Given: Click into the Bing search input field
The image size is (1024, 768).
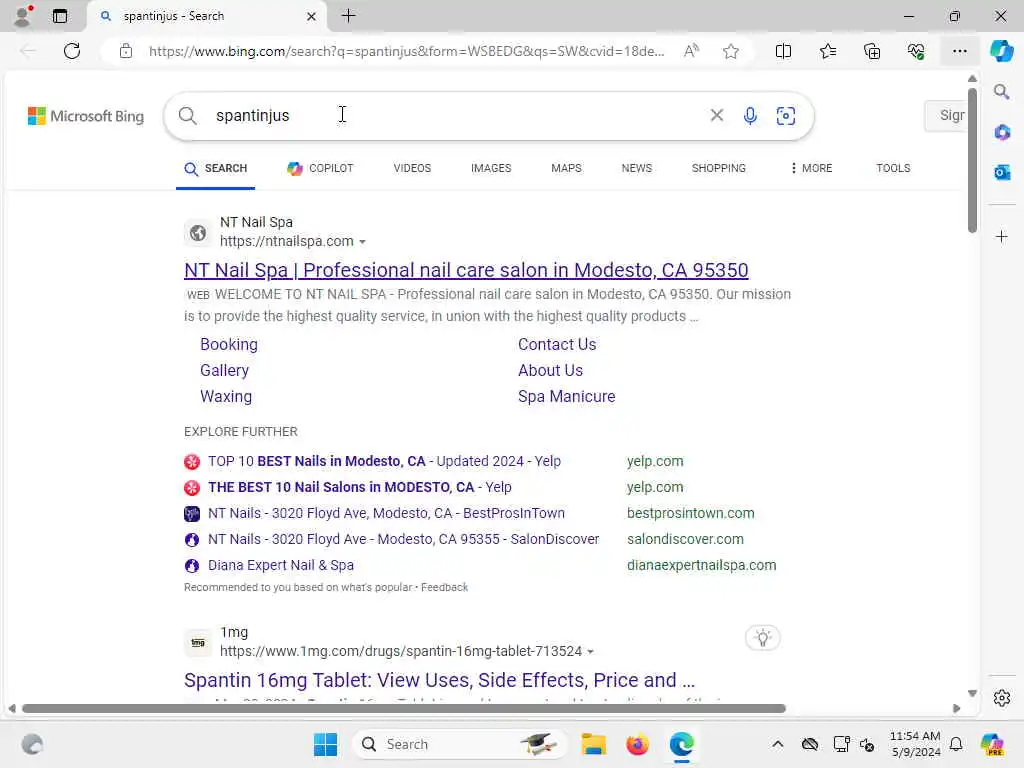Looking at the screenshot, I should click(457, 116).
